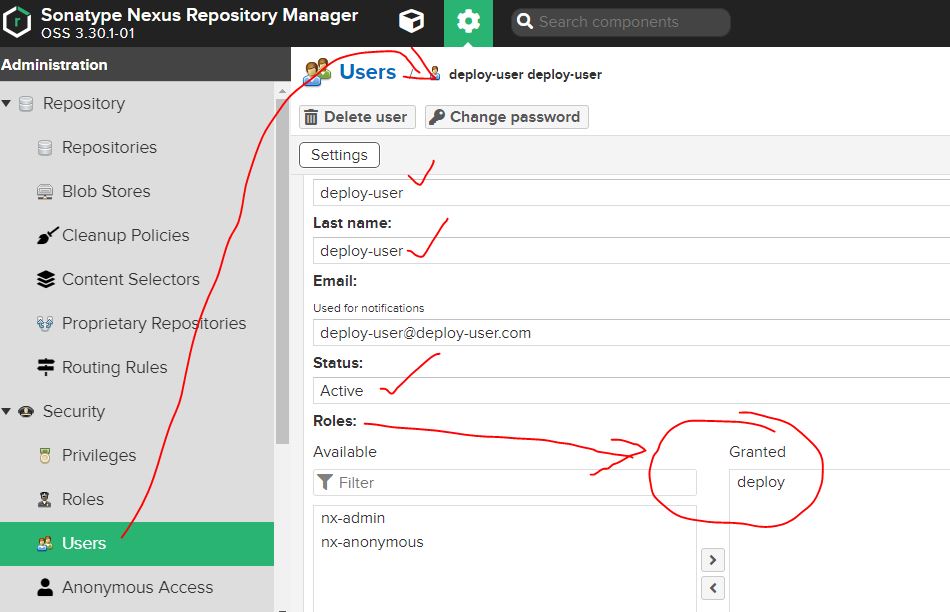The width and height of the screenshot is (950, 612).
Task: Click the Security section icon
Action: point(26,411)
